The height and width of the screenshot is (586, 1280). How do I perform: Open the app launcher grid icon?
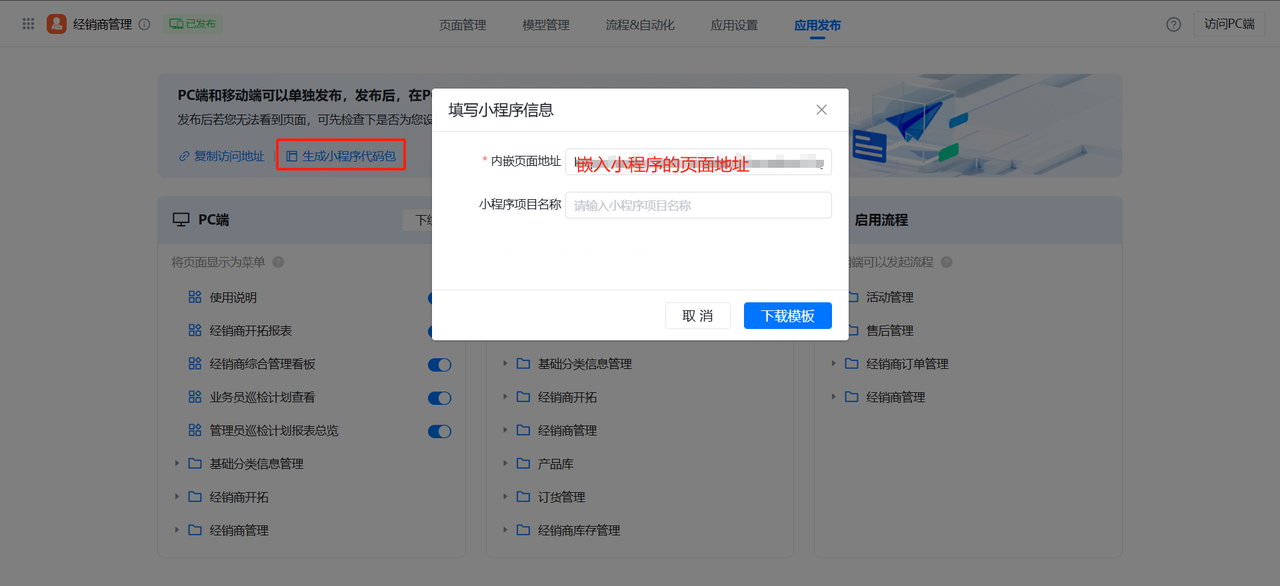point(29,24)
